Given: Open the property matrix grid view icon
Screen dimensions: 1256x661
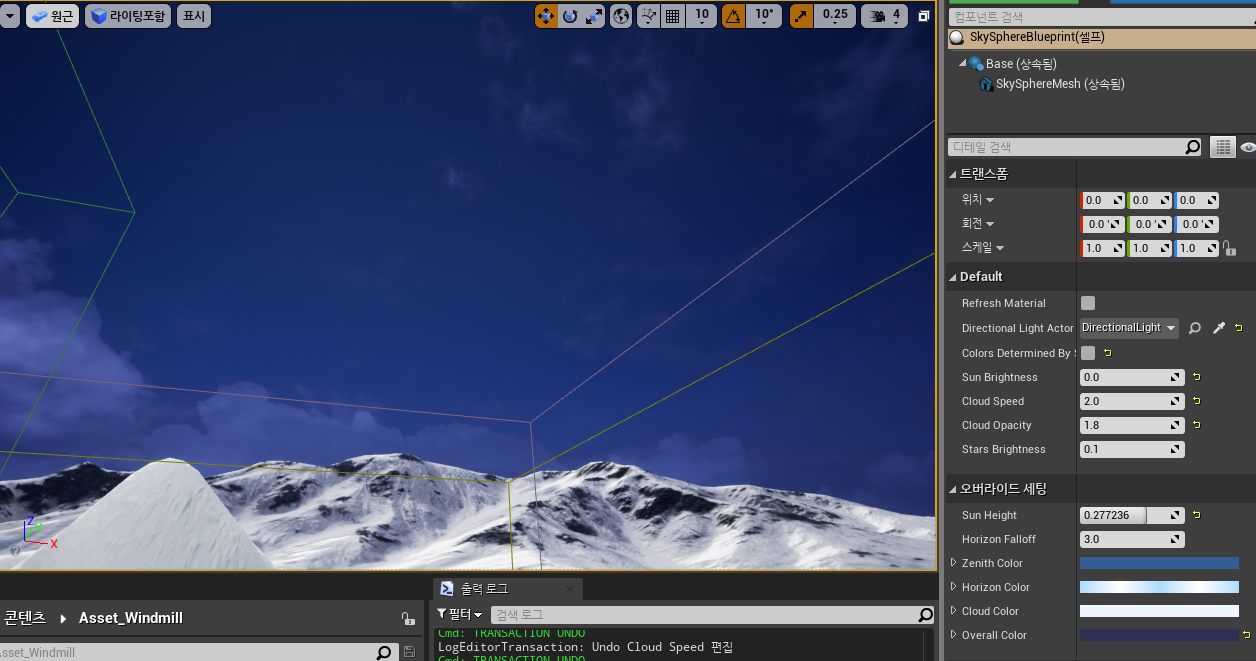Looking at the screenshot, I should (1222, 147).
